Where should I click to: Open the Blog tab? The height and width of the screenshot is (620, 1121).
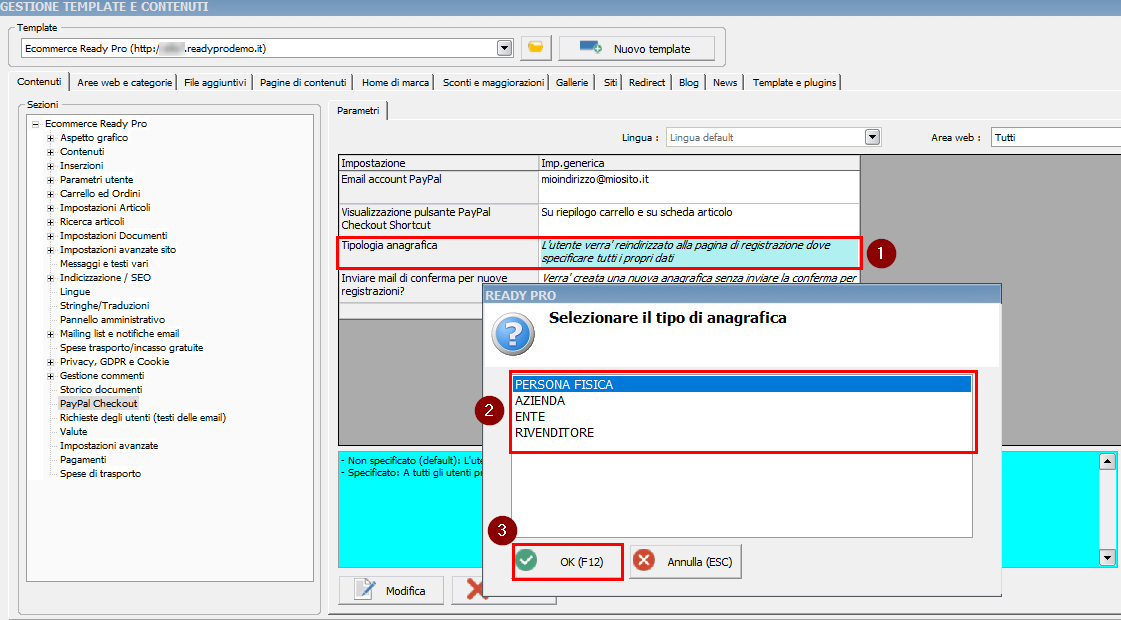coord(688,82)
